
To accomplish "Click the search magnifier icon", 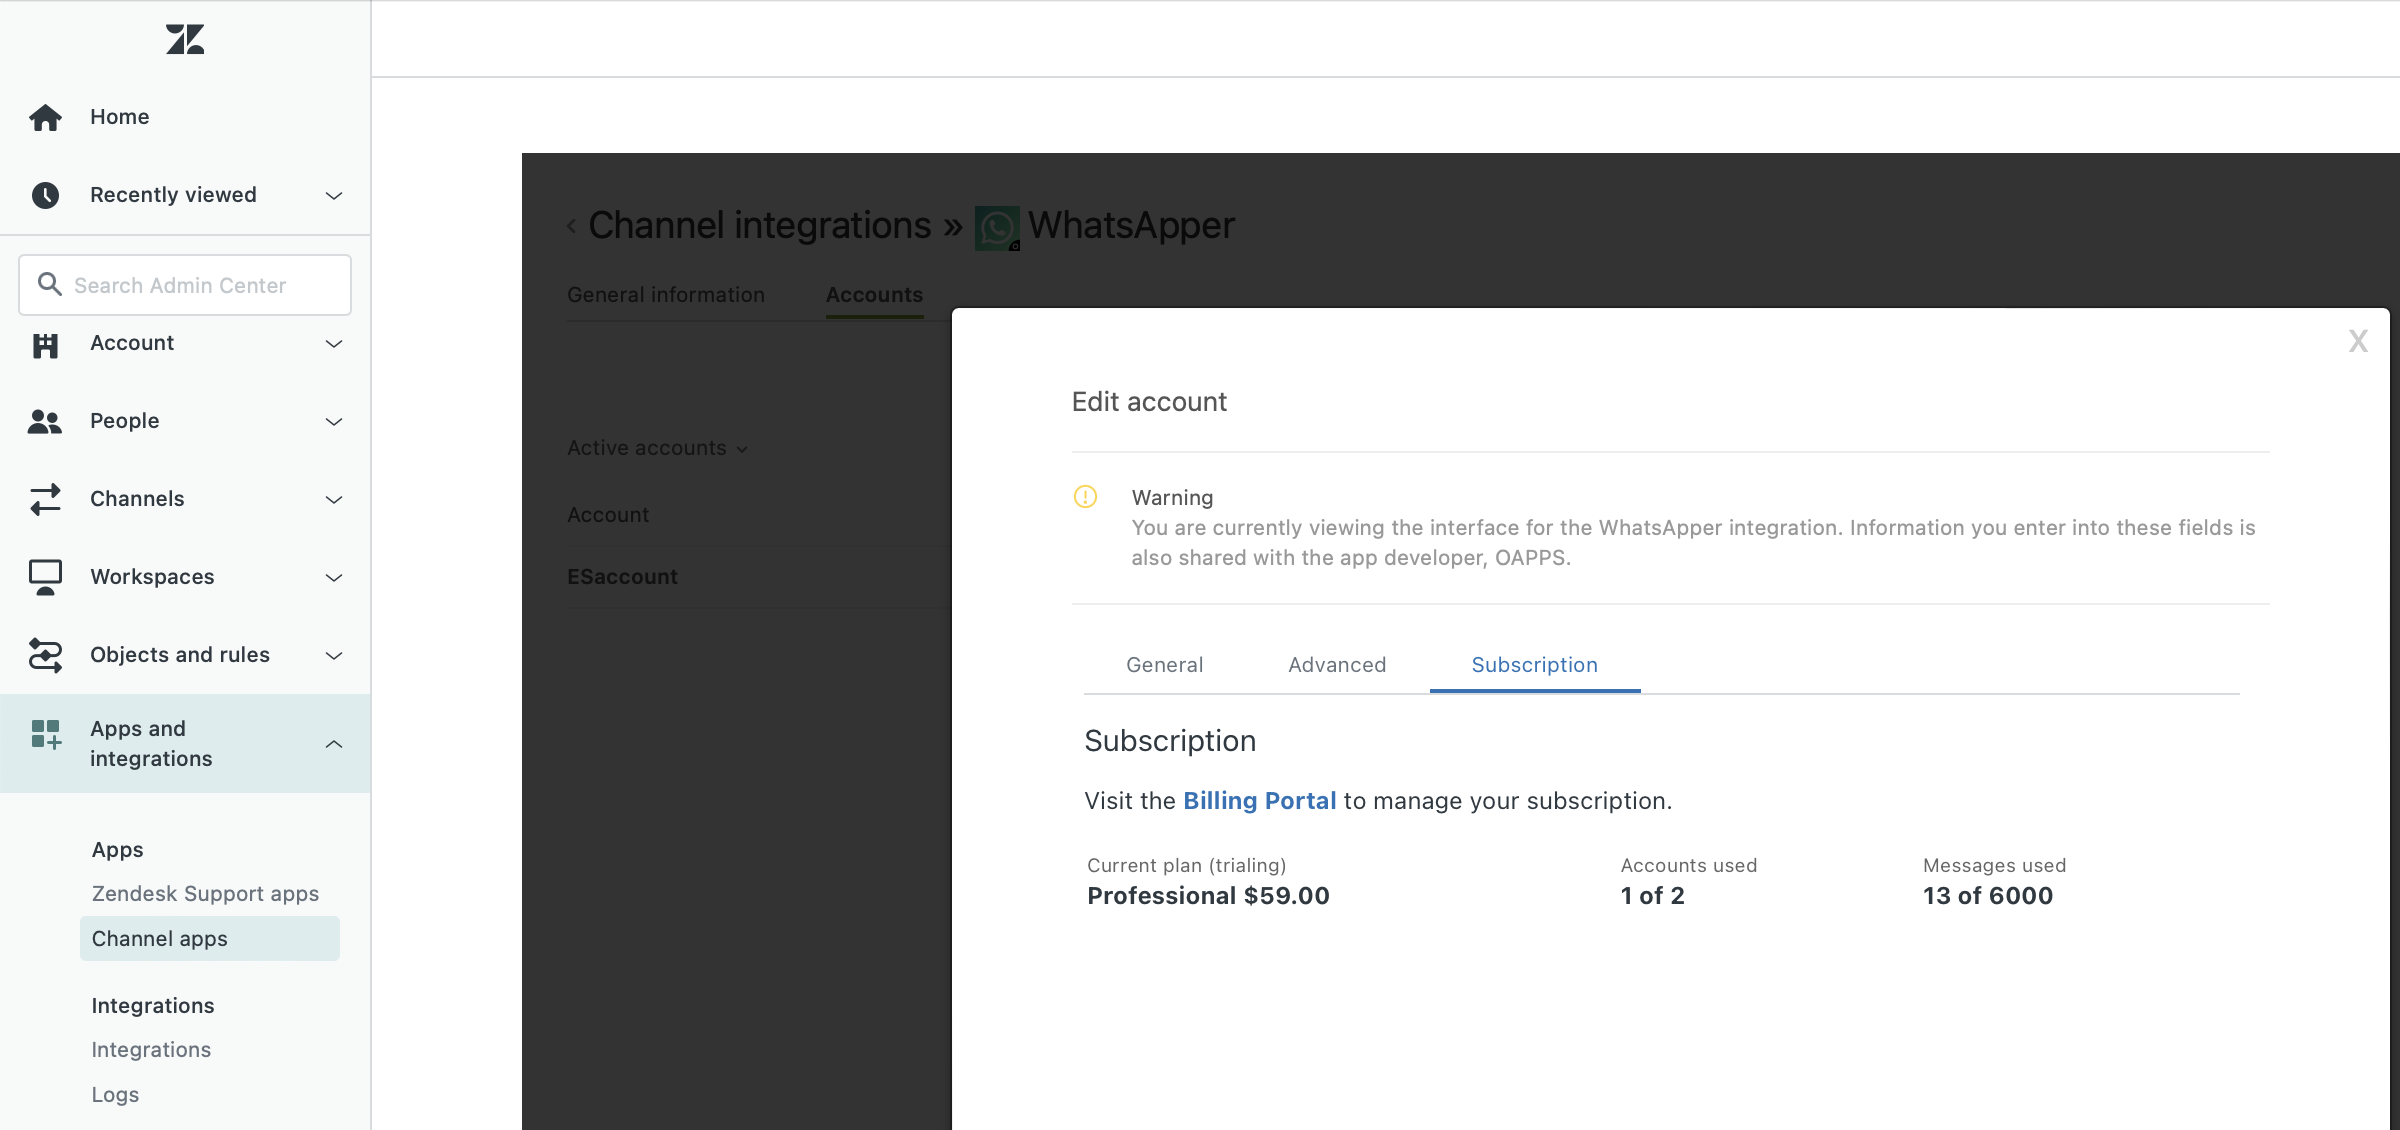I will point(49,284).
